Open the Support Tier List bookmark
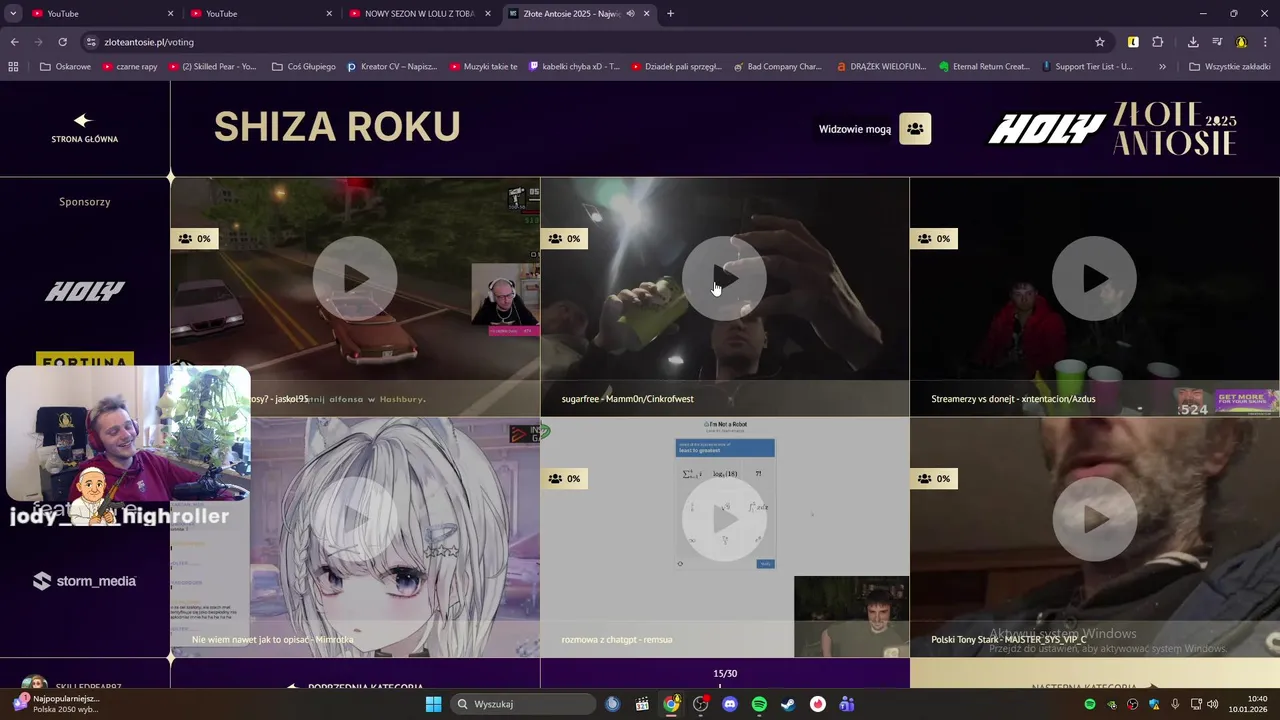Image resolution: width=1280 pixels, height=720 pixels. [x=1087, y=66]
